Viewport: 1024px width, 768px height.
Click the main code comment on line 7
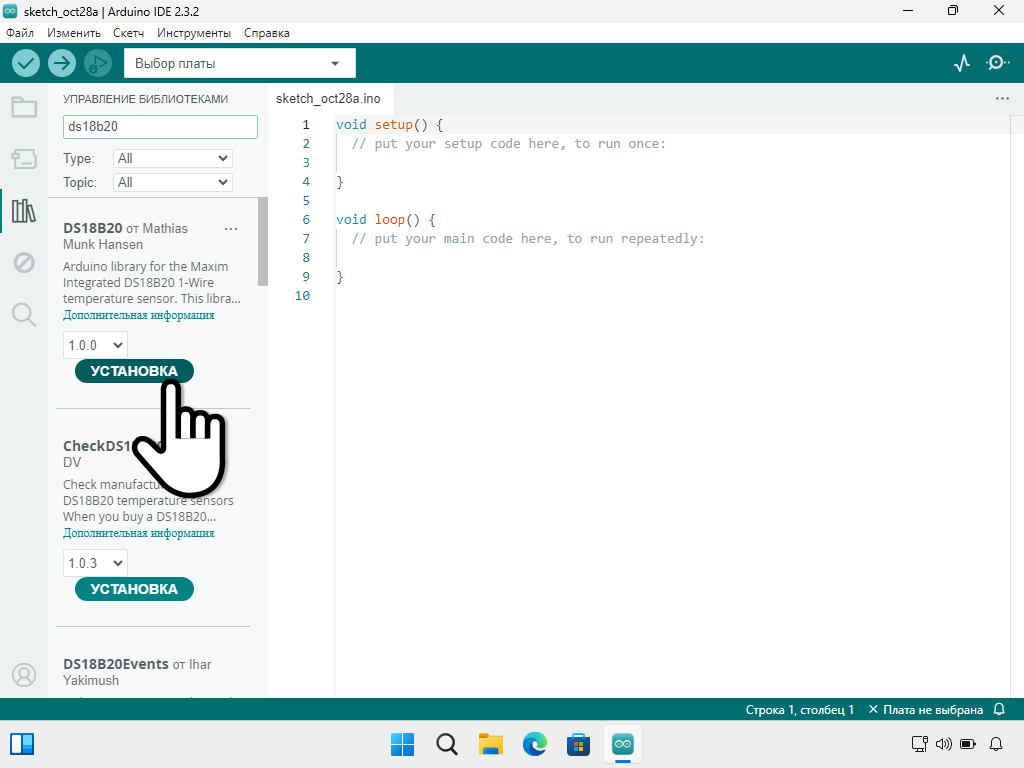[x=528, y=238]
